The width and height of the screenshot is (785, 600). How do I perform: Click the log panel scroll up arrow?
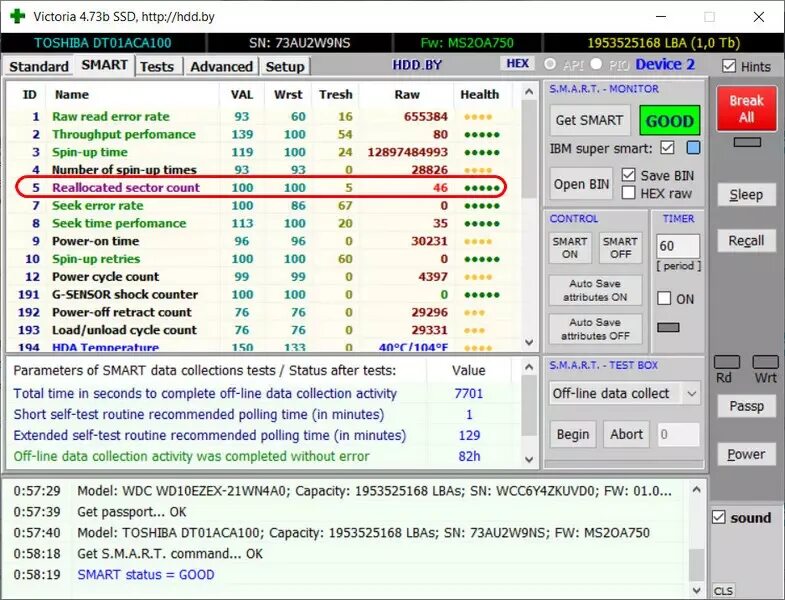point(696,489)
